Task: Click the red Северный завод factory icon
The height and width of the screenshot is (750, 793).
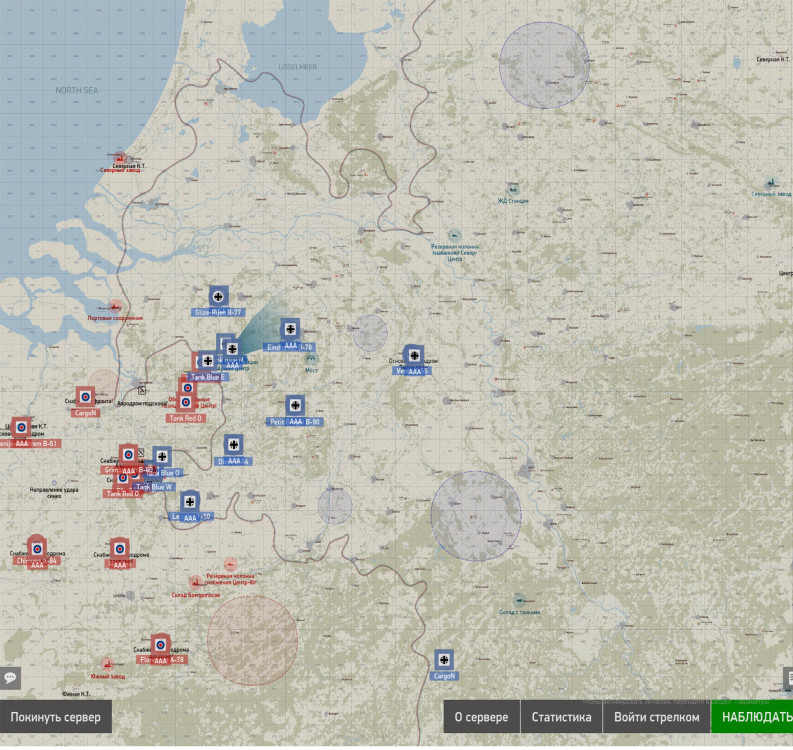Action: [120, 158]
